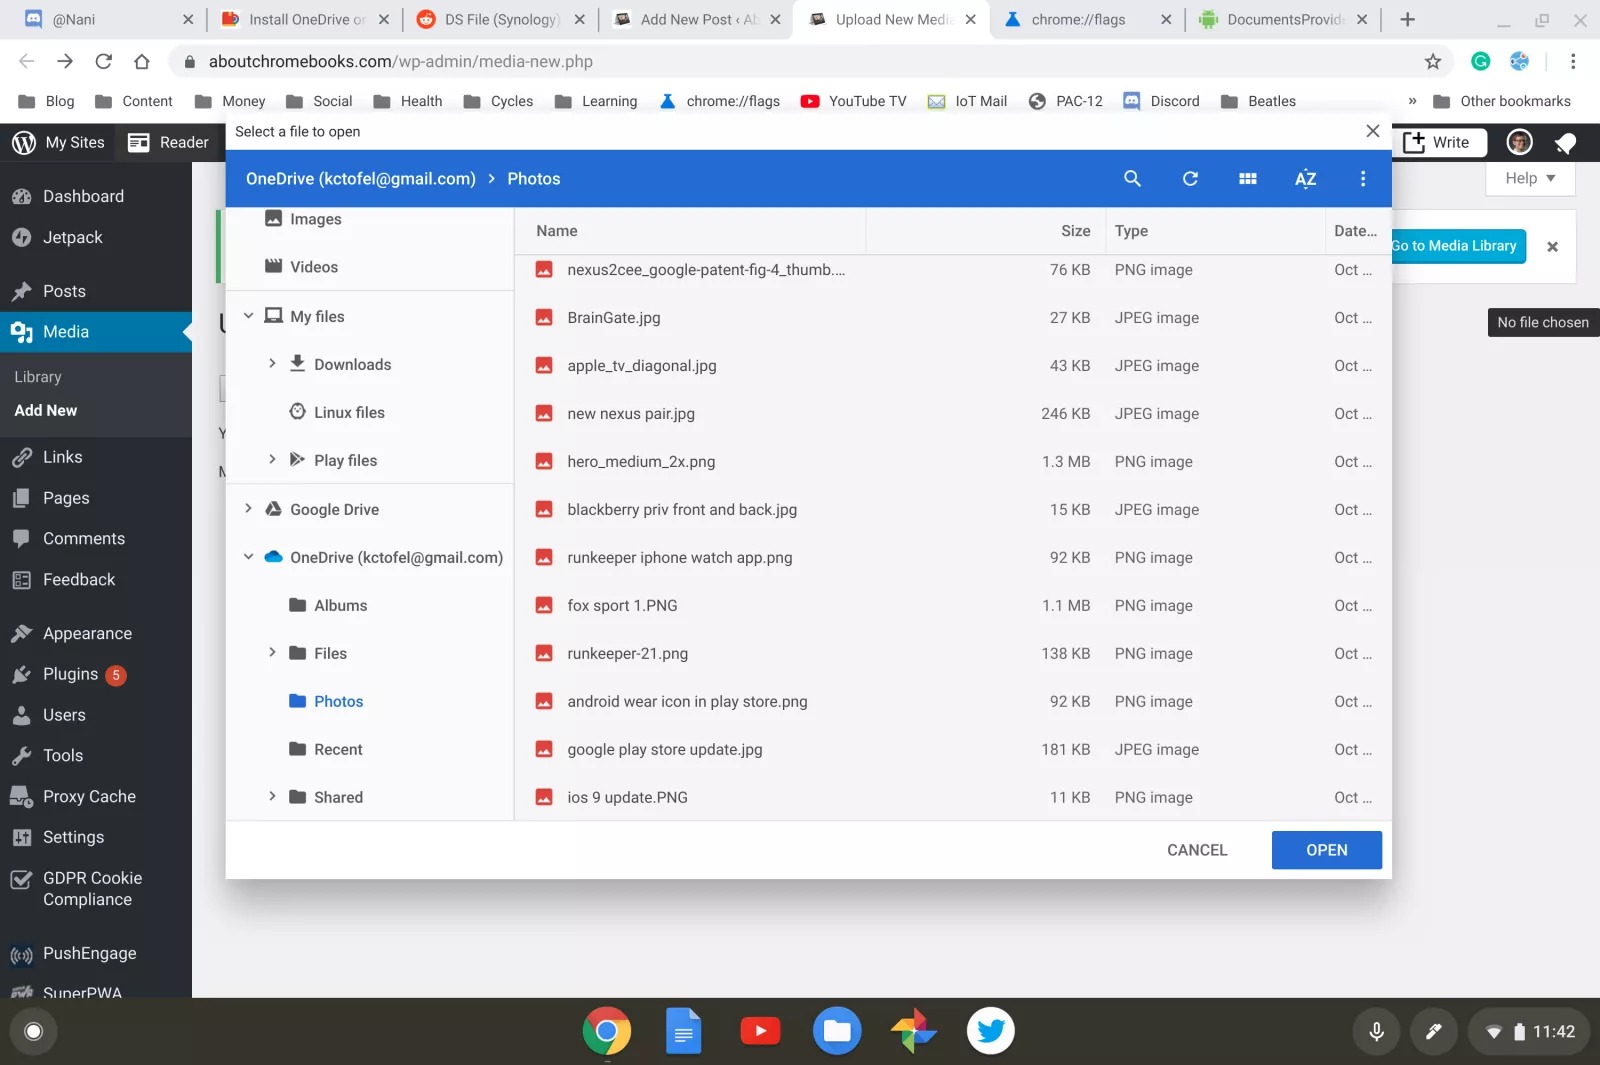Refresh the OneDrive Photos folder listing
1600x1065 pixels.
pos(1190,178)
